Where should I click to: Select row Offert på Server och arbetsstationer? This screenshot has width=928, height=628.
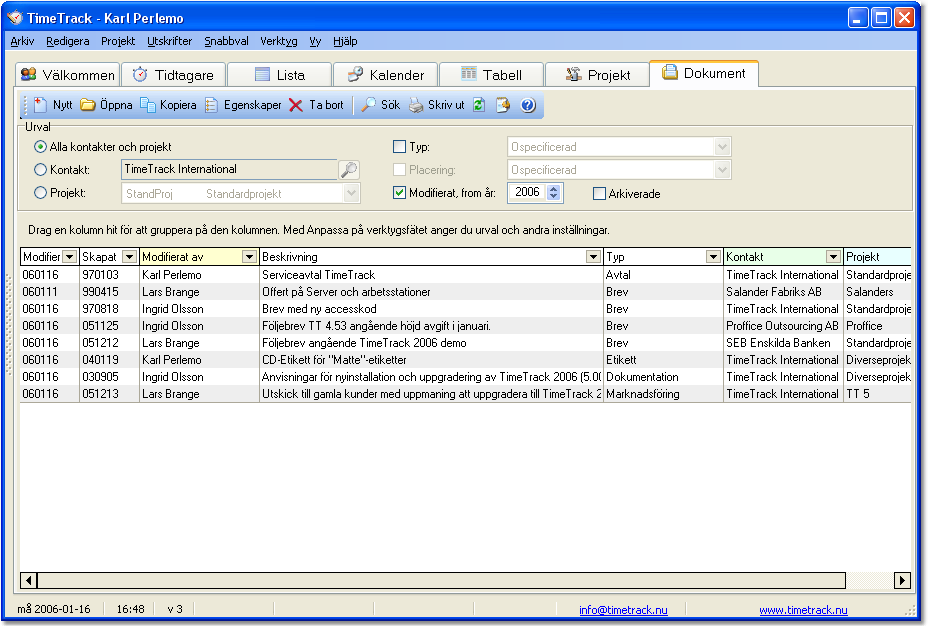(x=465, y=292)
